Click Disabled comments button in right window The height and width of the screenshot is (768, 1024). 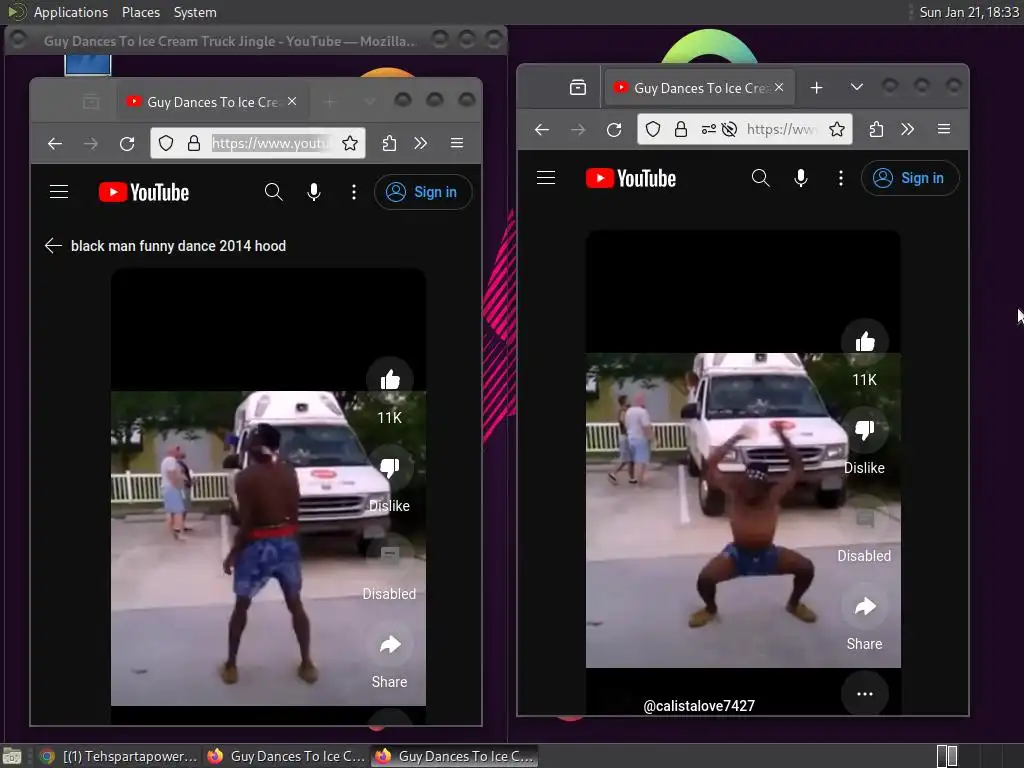pos(865,519)
